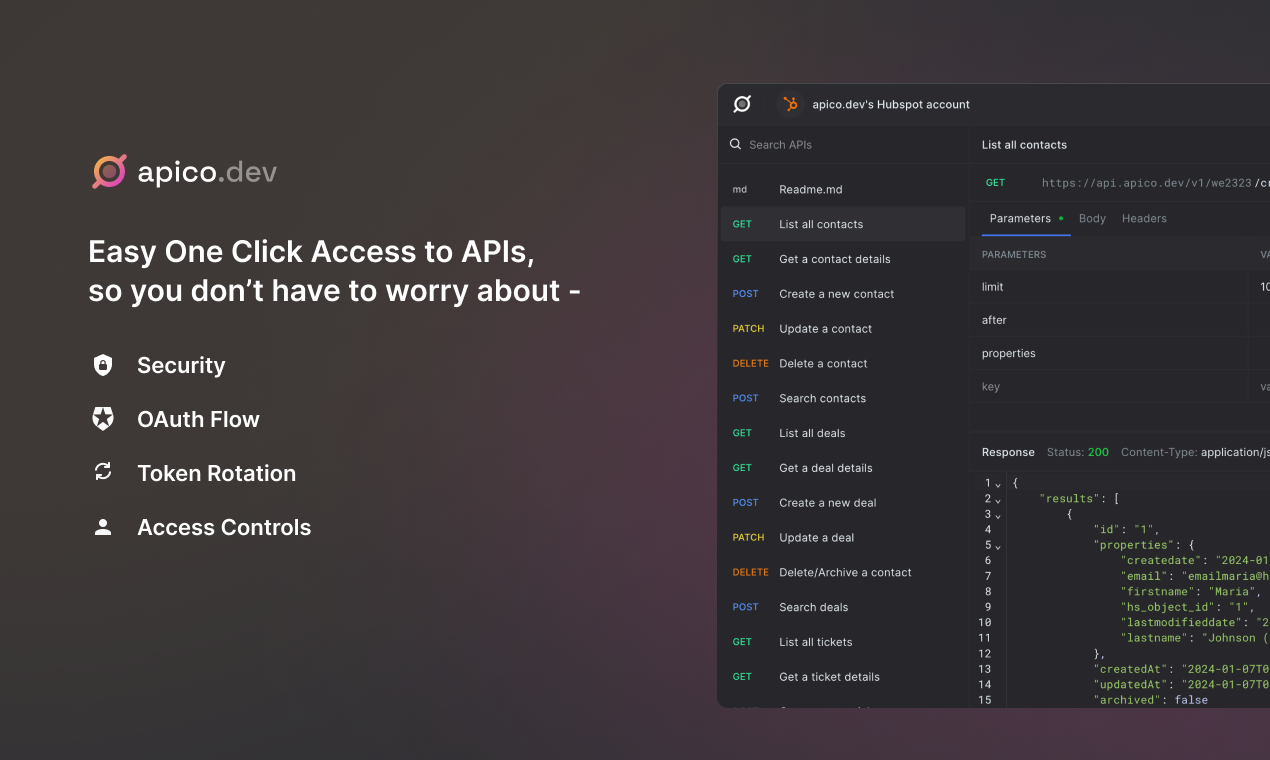Open Get a ticket details endpoint
This screenshot has width=1270, height=760.
pyautogui.click(x=843, y=677)
